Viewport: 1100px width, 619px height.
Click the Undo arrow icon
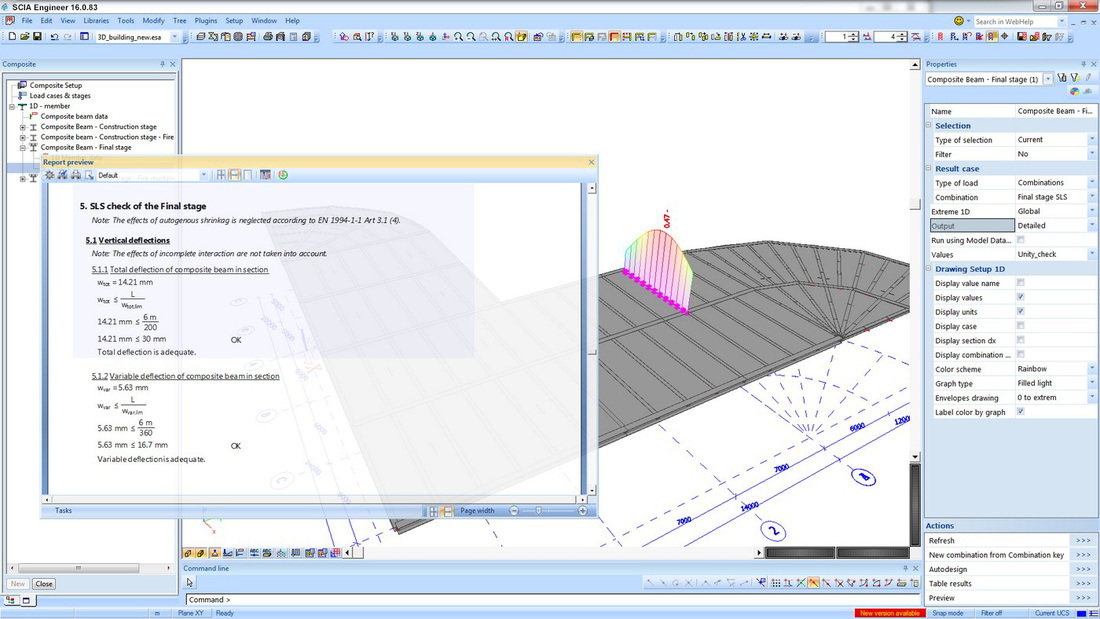pos(54,36)
